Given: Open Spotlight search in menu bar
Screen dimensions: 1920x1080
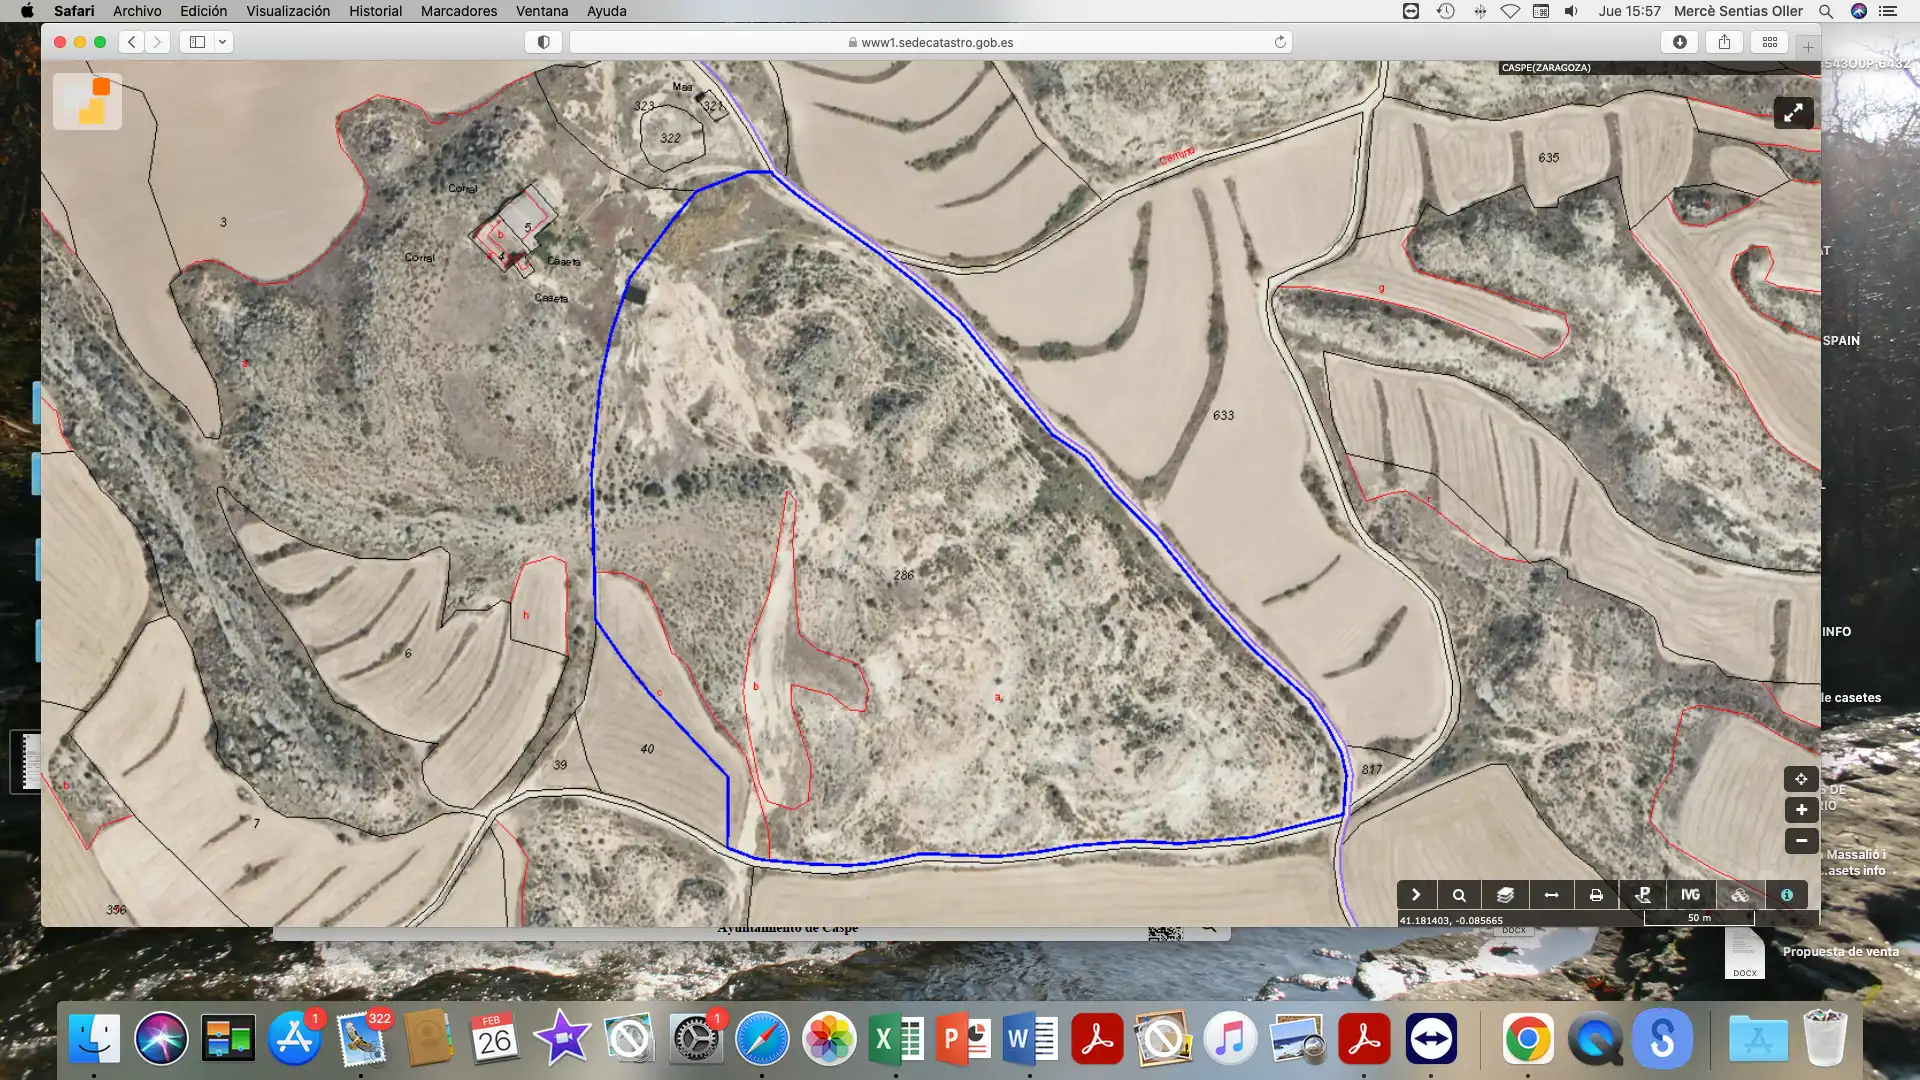Looking at the screenshot, I should 1826,11.
